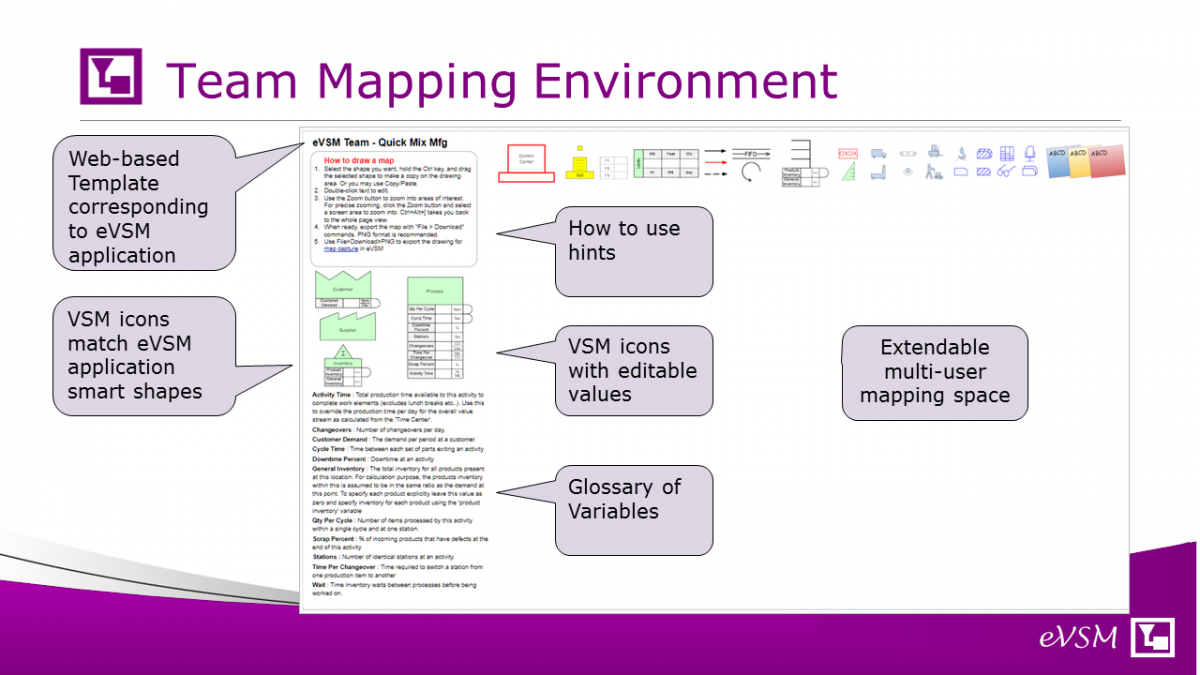Click the purple eVSM logo beside title
The image size is (1200, 675).
110,76
